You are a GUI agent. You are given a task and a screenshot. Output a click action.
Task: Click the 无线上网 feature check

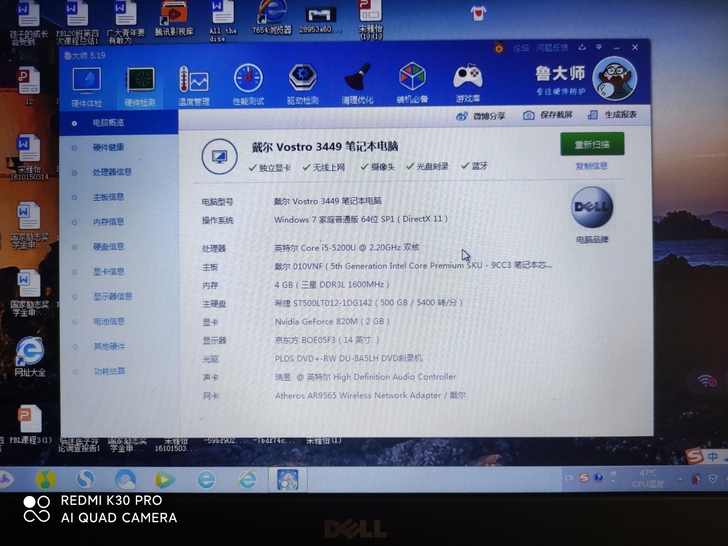point(324,167)
